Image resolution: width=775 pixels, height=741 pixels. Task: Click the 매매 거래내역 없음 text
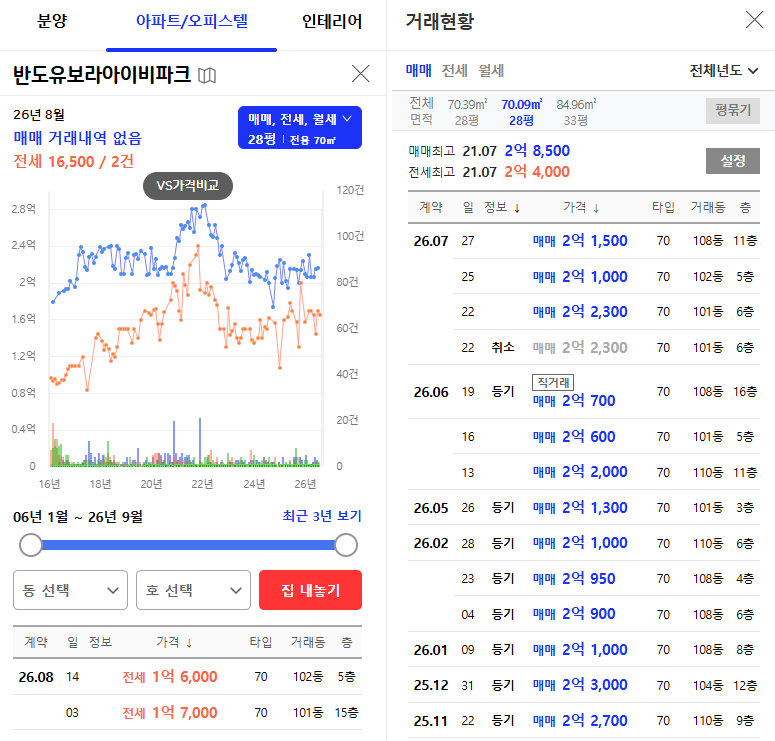pyautogui.click(x=78, y=138)
